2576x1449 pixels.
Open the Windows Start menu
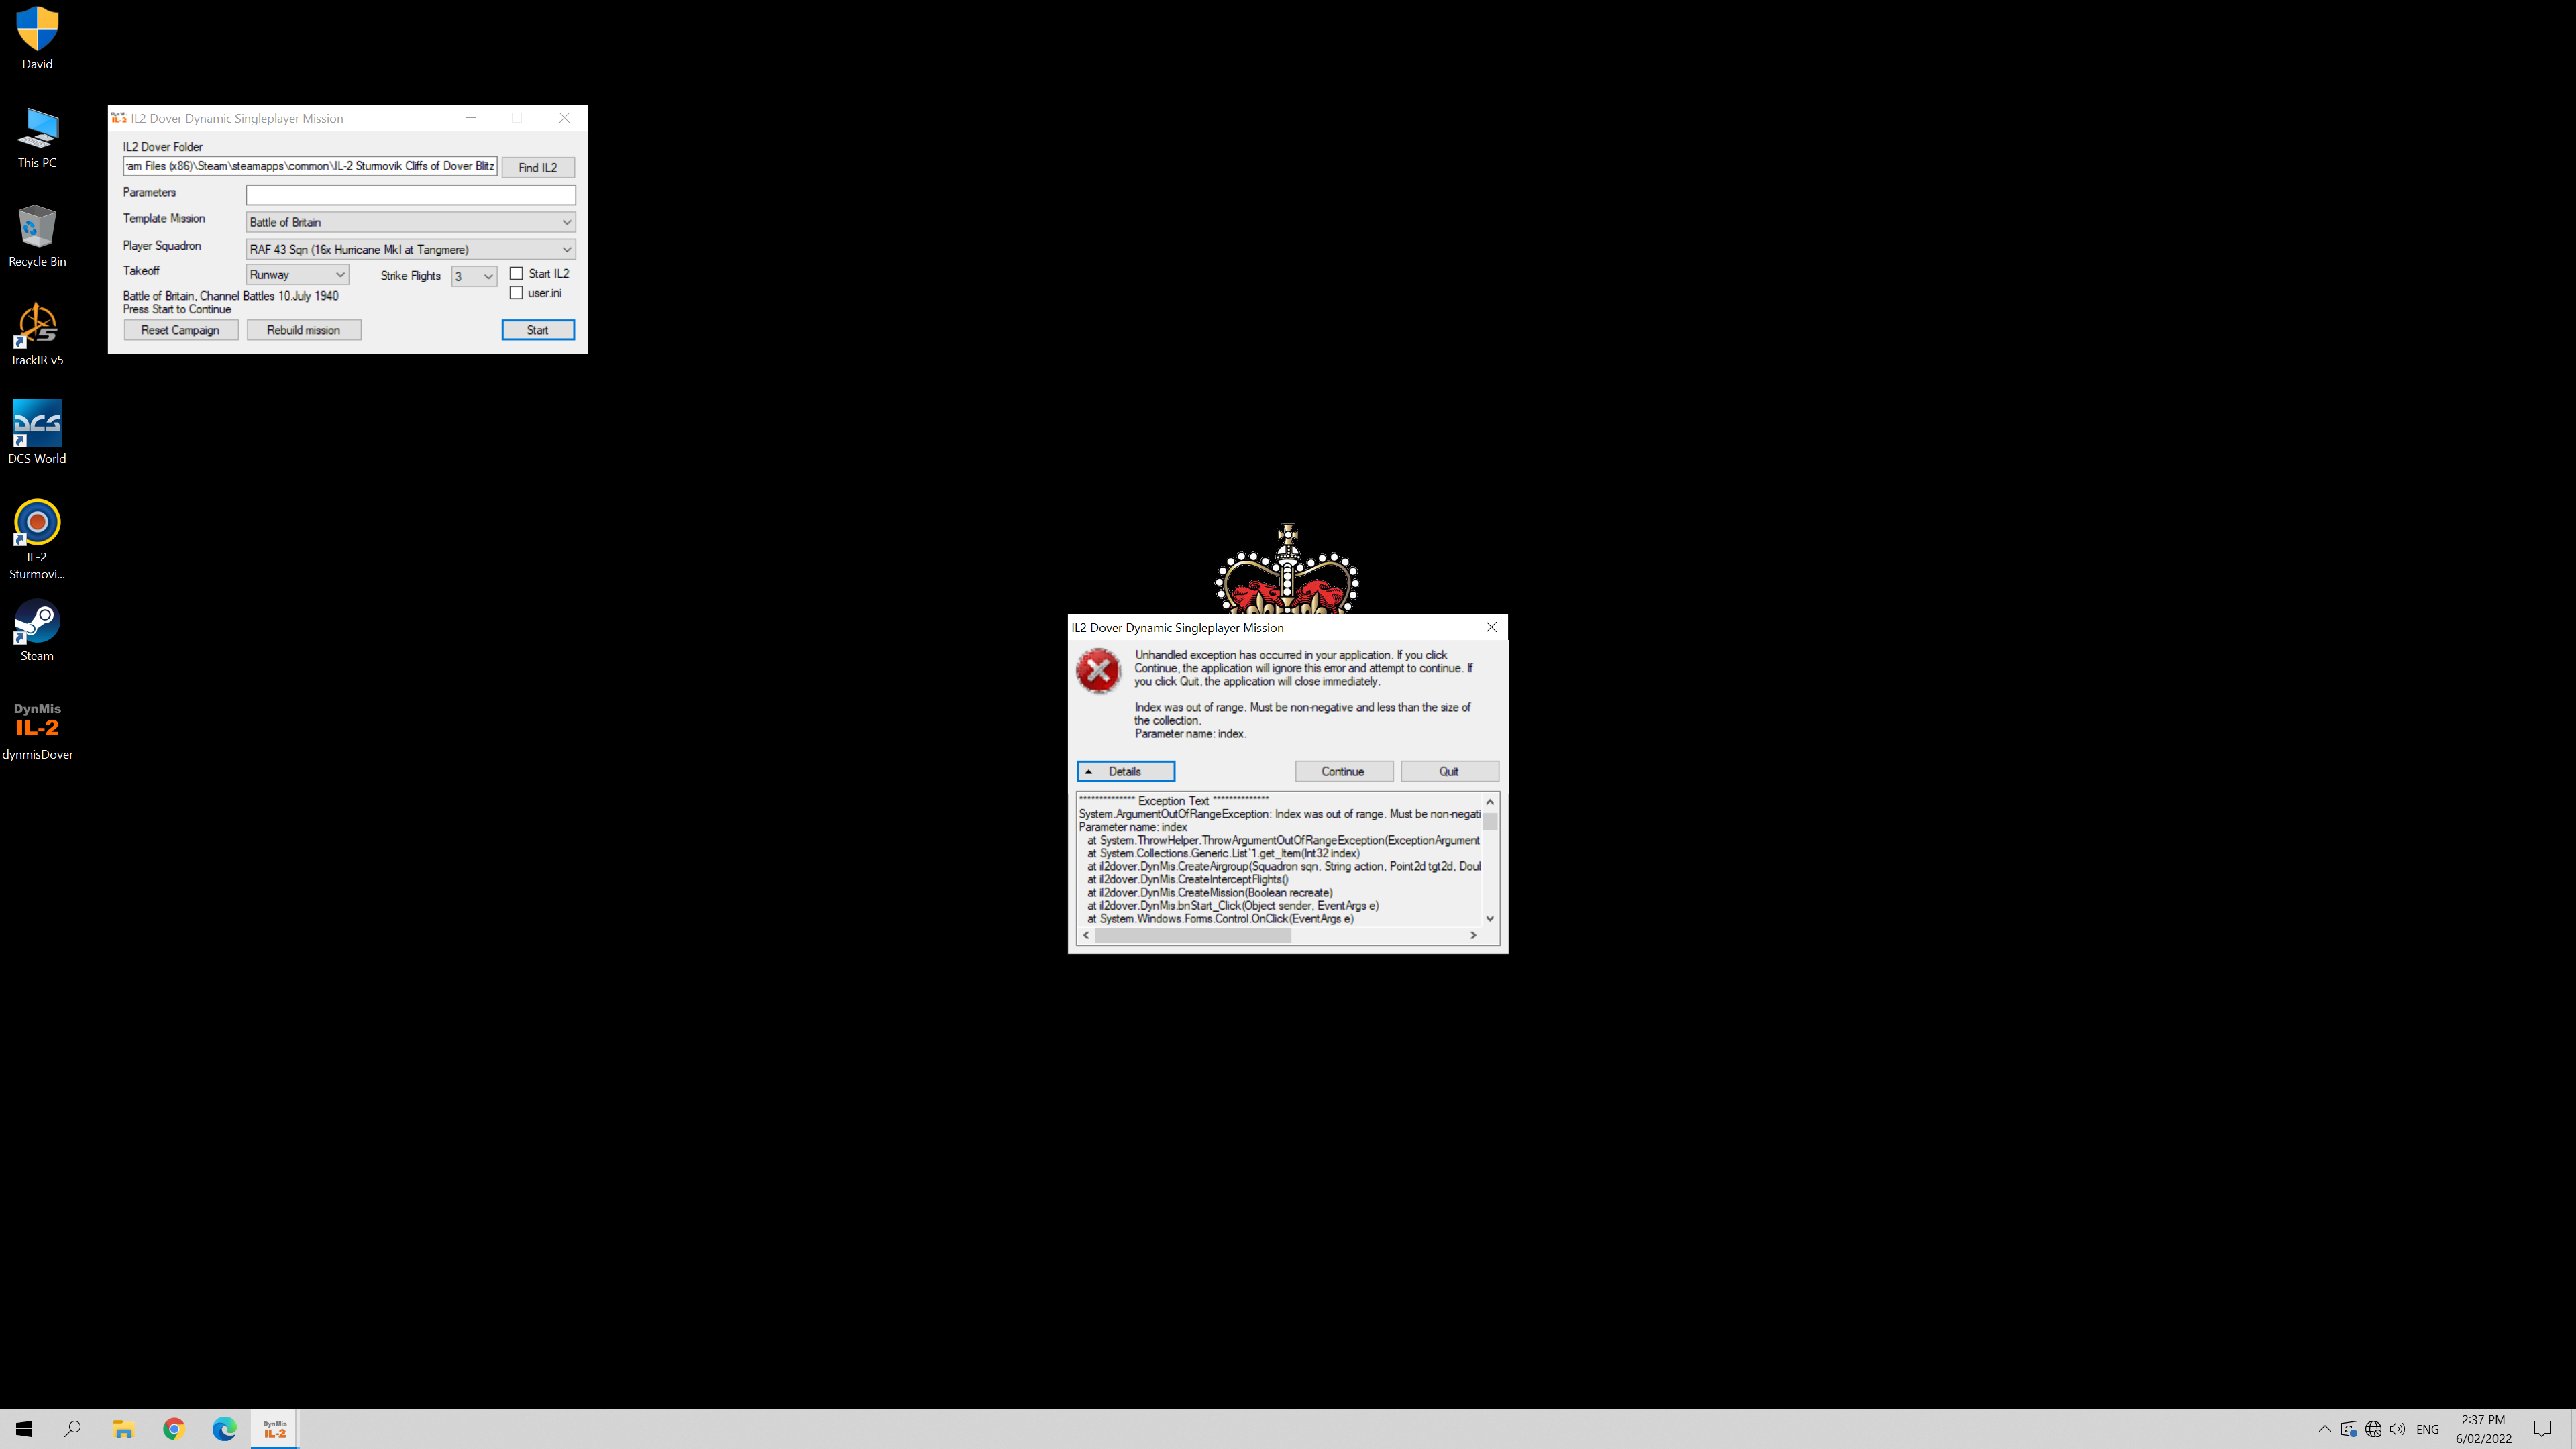click(24, 1429)
